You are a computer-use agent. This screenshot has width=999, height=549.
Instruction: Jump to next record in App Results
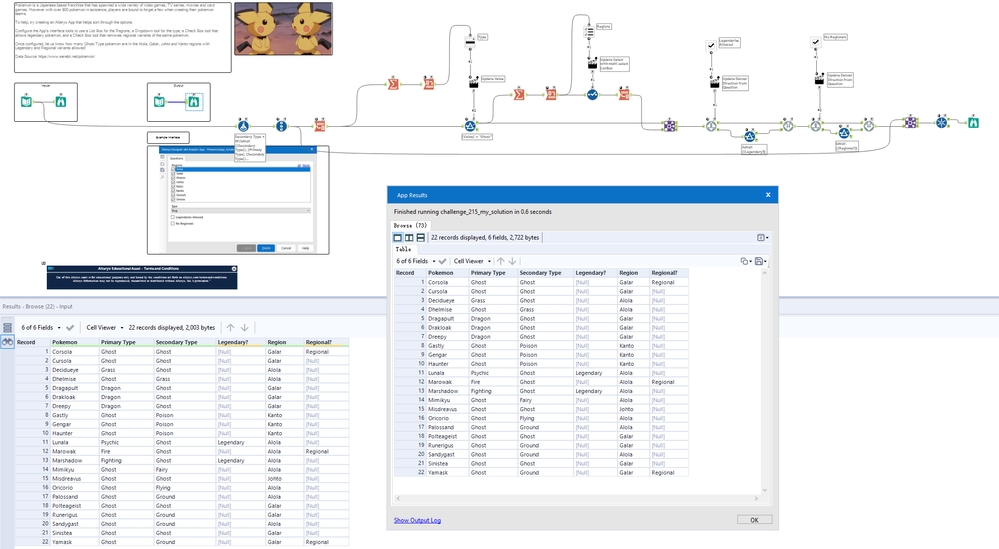(x=512, y=261)
